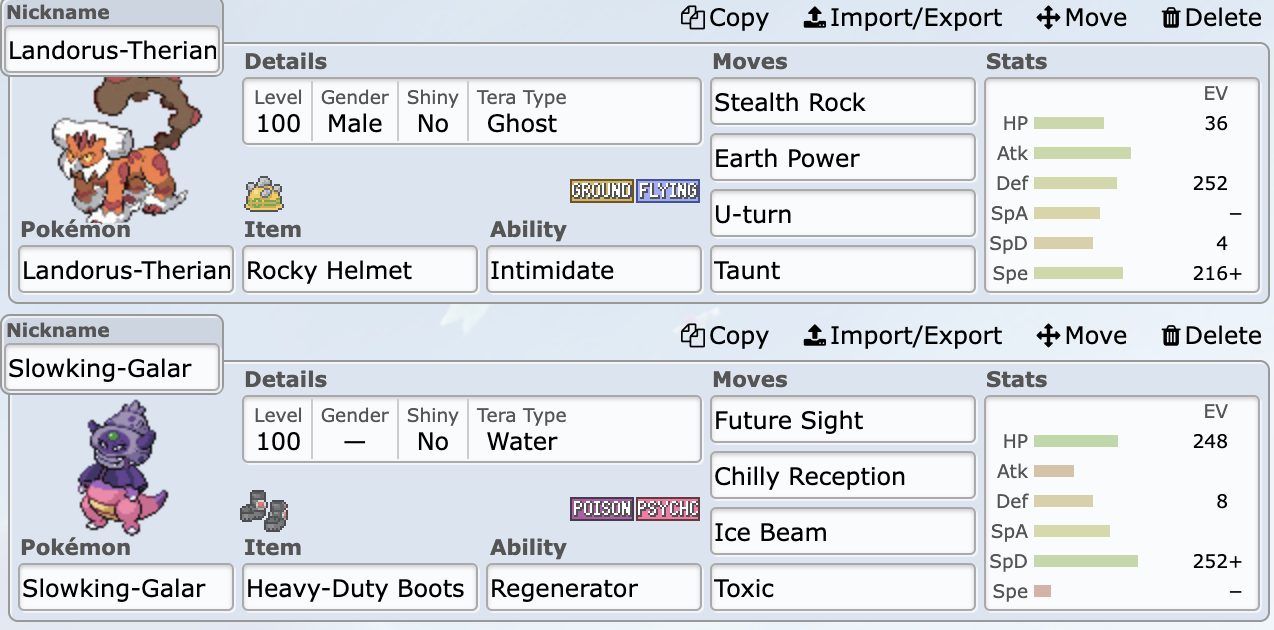Viewport: 1274px width, 630px height.
Task: Click Landorus-Therian Spe stat bar
Action: (1078, 273)
